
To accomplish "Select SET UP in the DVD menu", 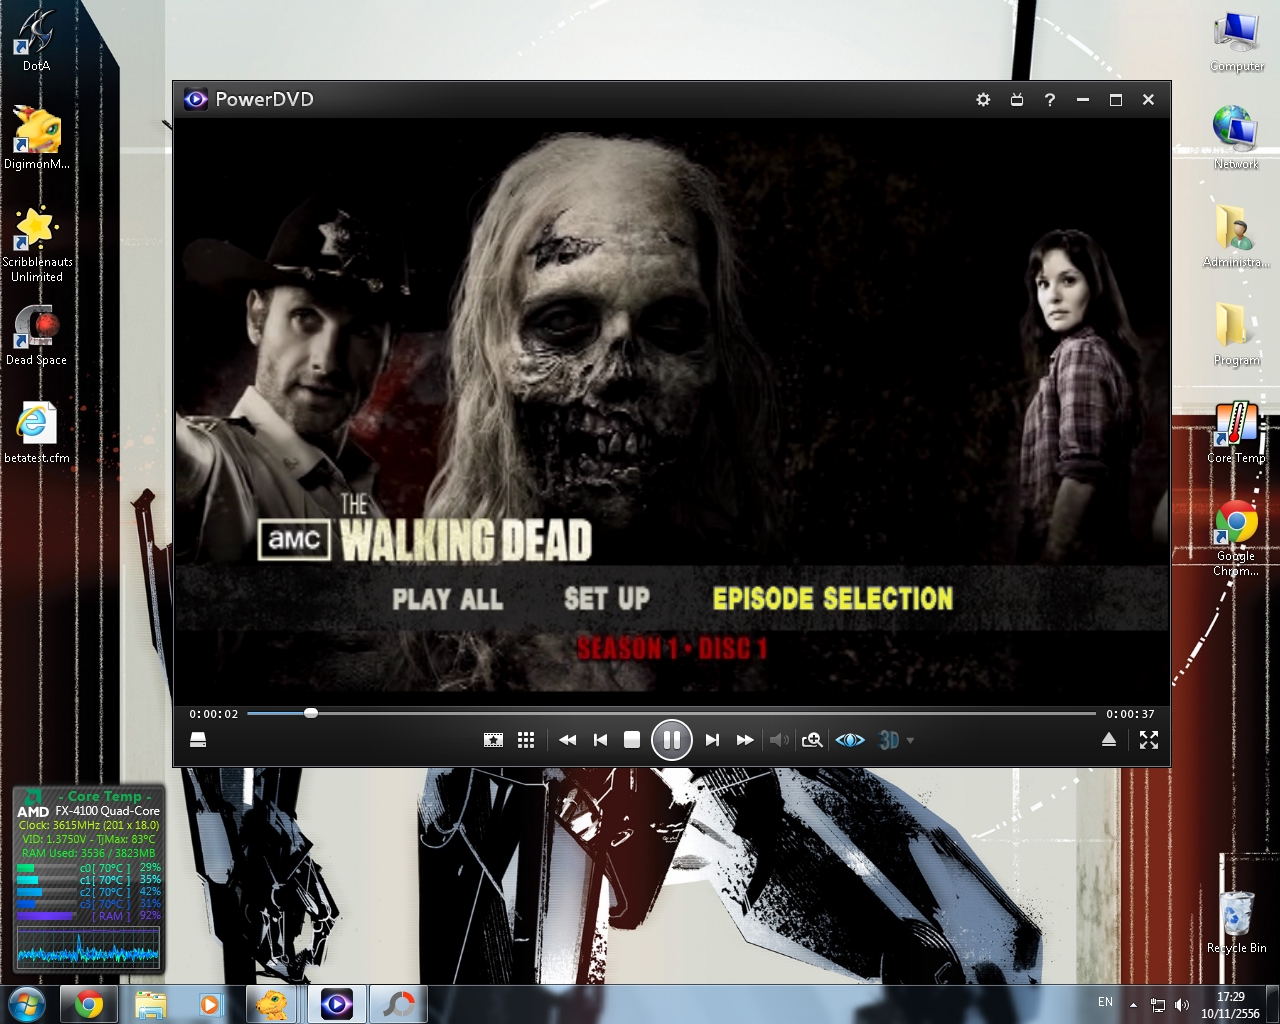I will [x=607, y=599].
